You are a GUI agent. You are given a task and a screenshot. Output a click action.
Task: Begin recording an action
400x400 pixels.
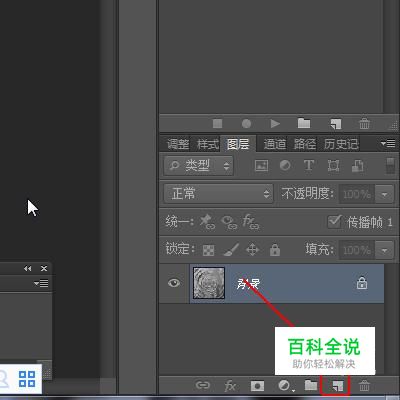coord(246,124)
